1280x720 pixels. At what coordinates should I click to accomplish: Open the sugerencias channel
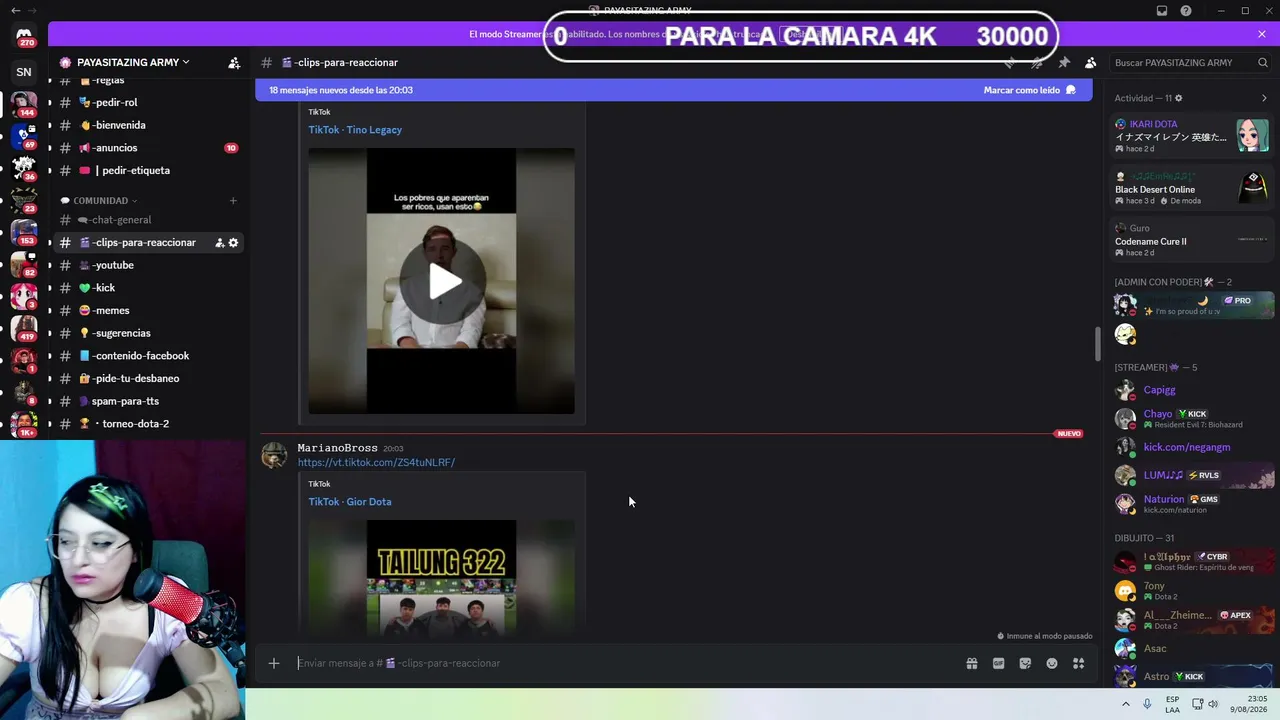[x=148, y=333]
